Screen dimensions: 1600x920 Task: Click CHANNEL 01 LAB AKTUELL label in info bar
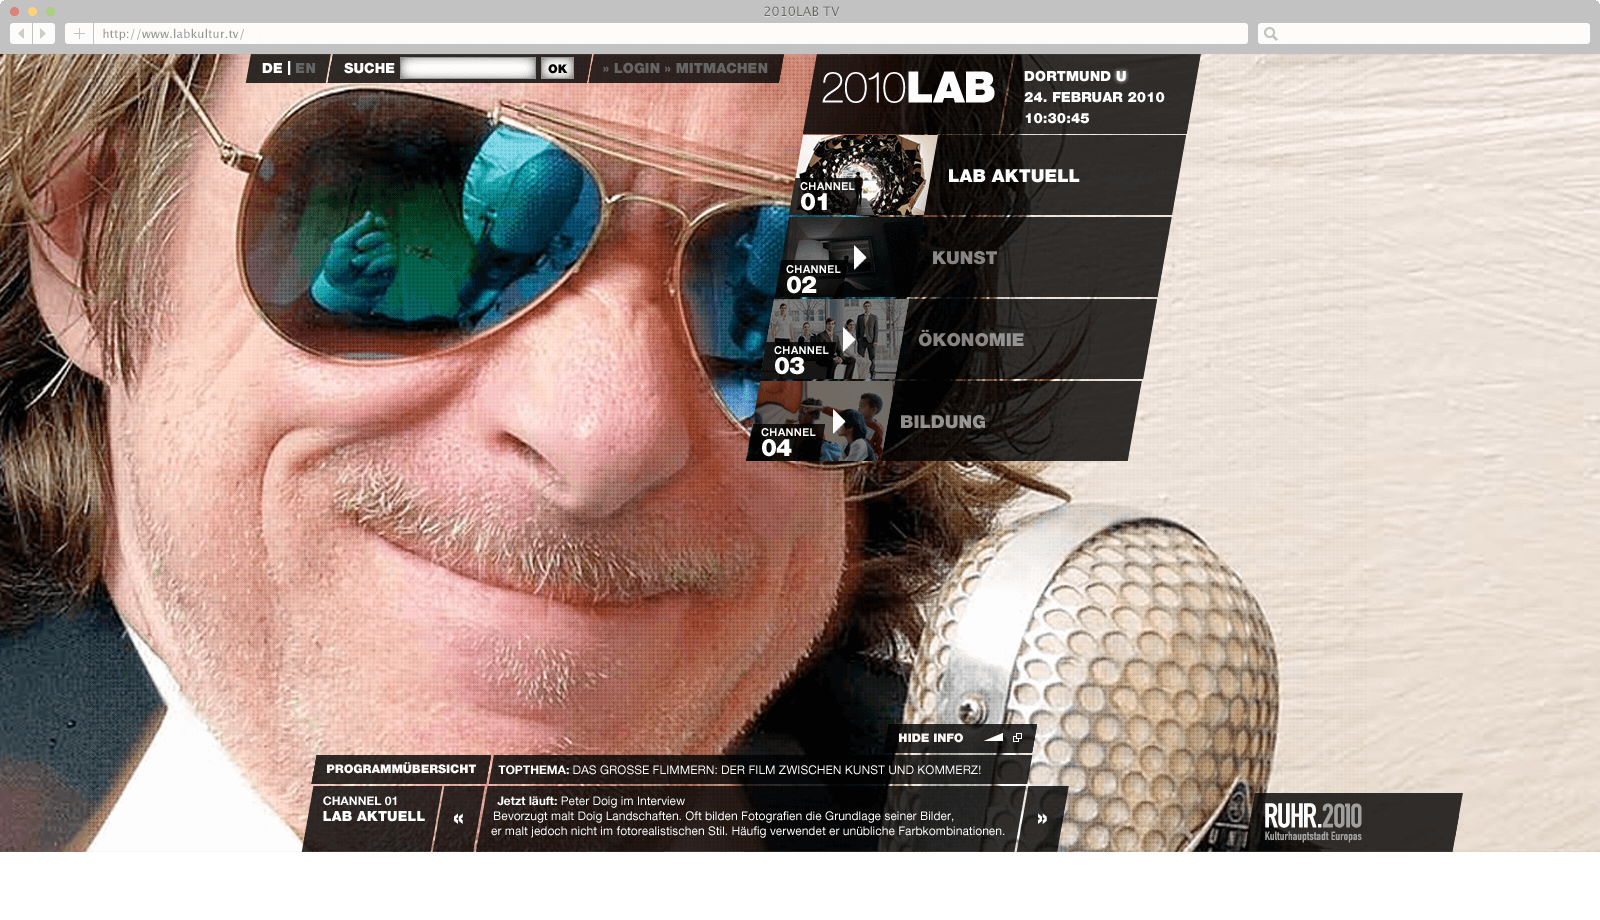(x=373, y=809)
